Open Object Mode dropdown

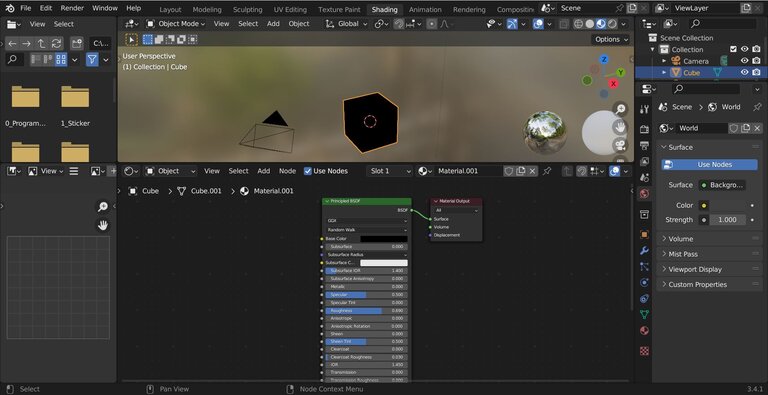coord(176,24)
